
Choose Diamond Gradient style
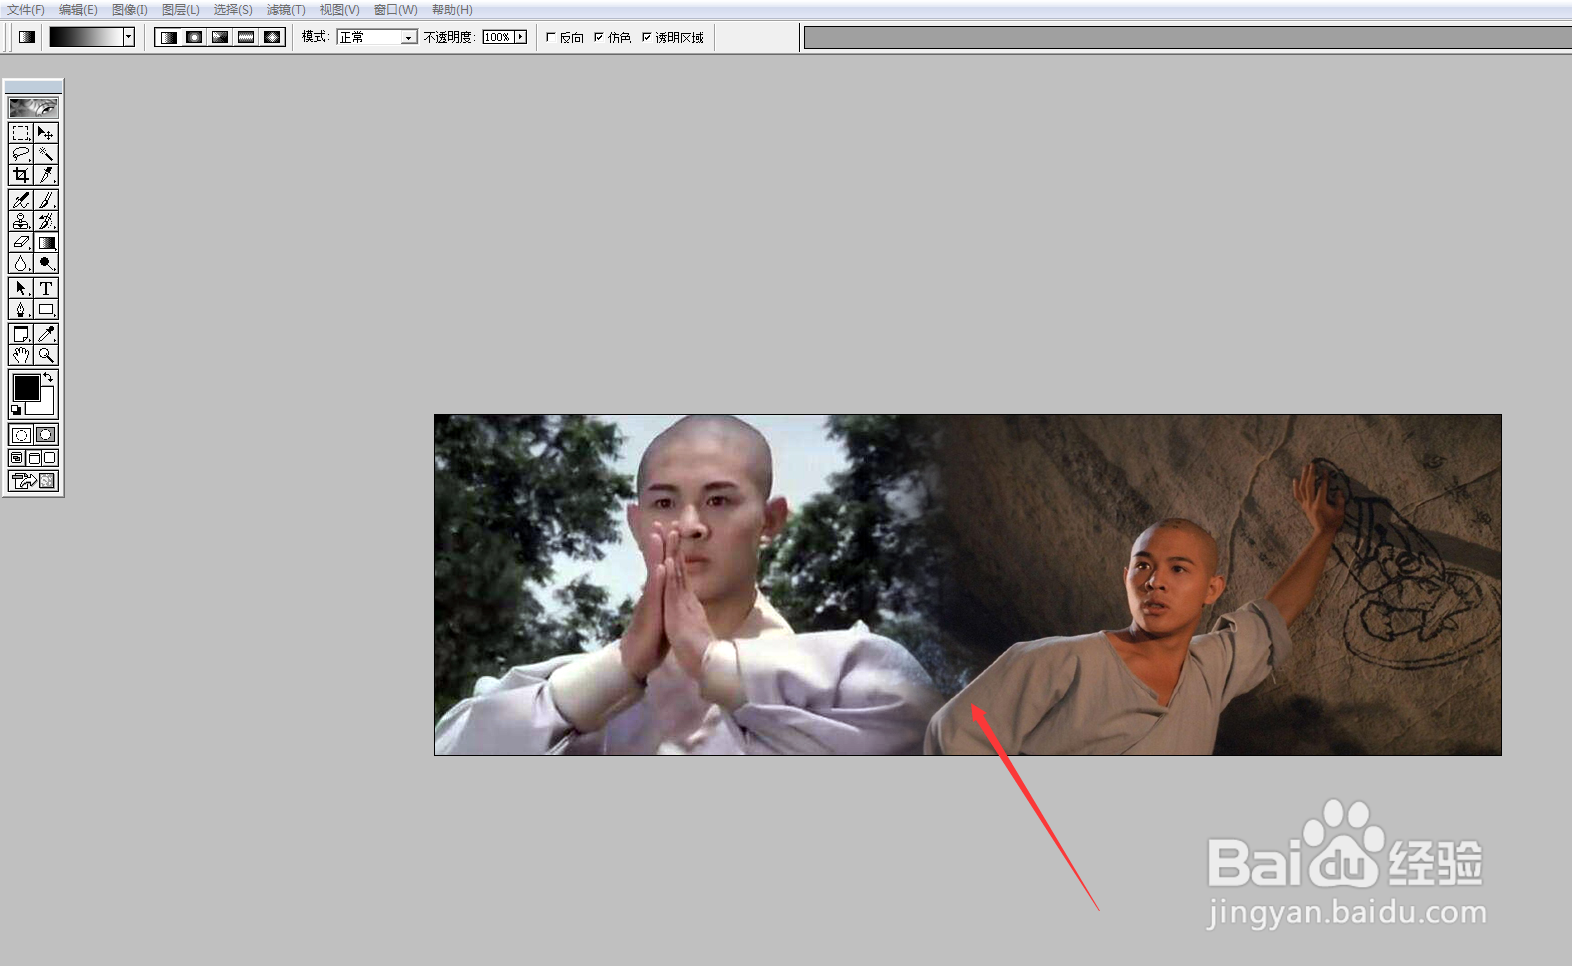click(x=273, y=37)
